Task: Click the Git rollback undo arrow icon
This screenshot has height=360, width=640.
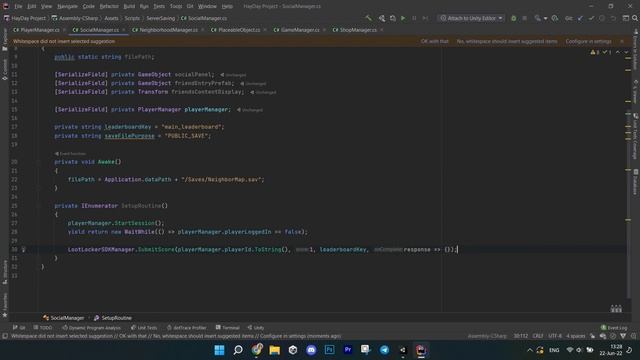Action: pos(613,18)
